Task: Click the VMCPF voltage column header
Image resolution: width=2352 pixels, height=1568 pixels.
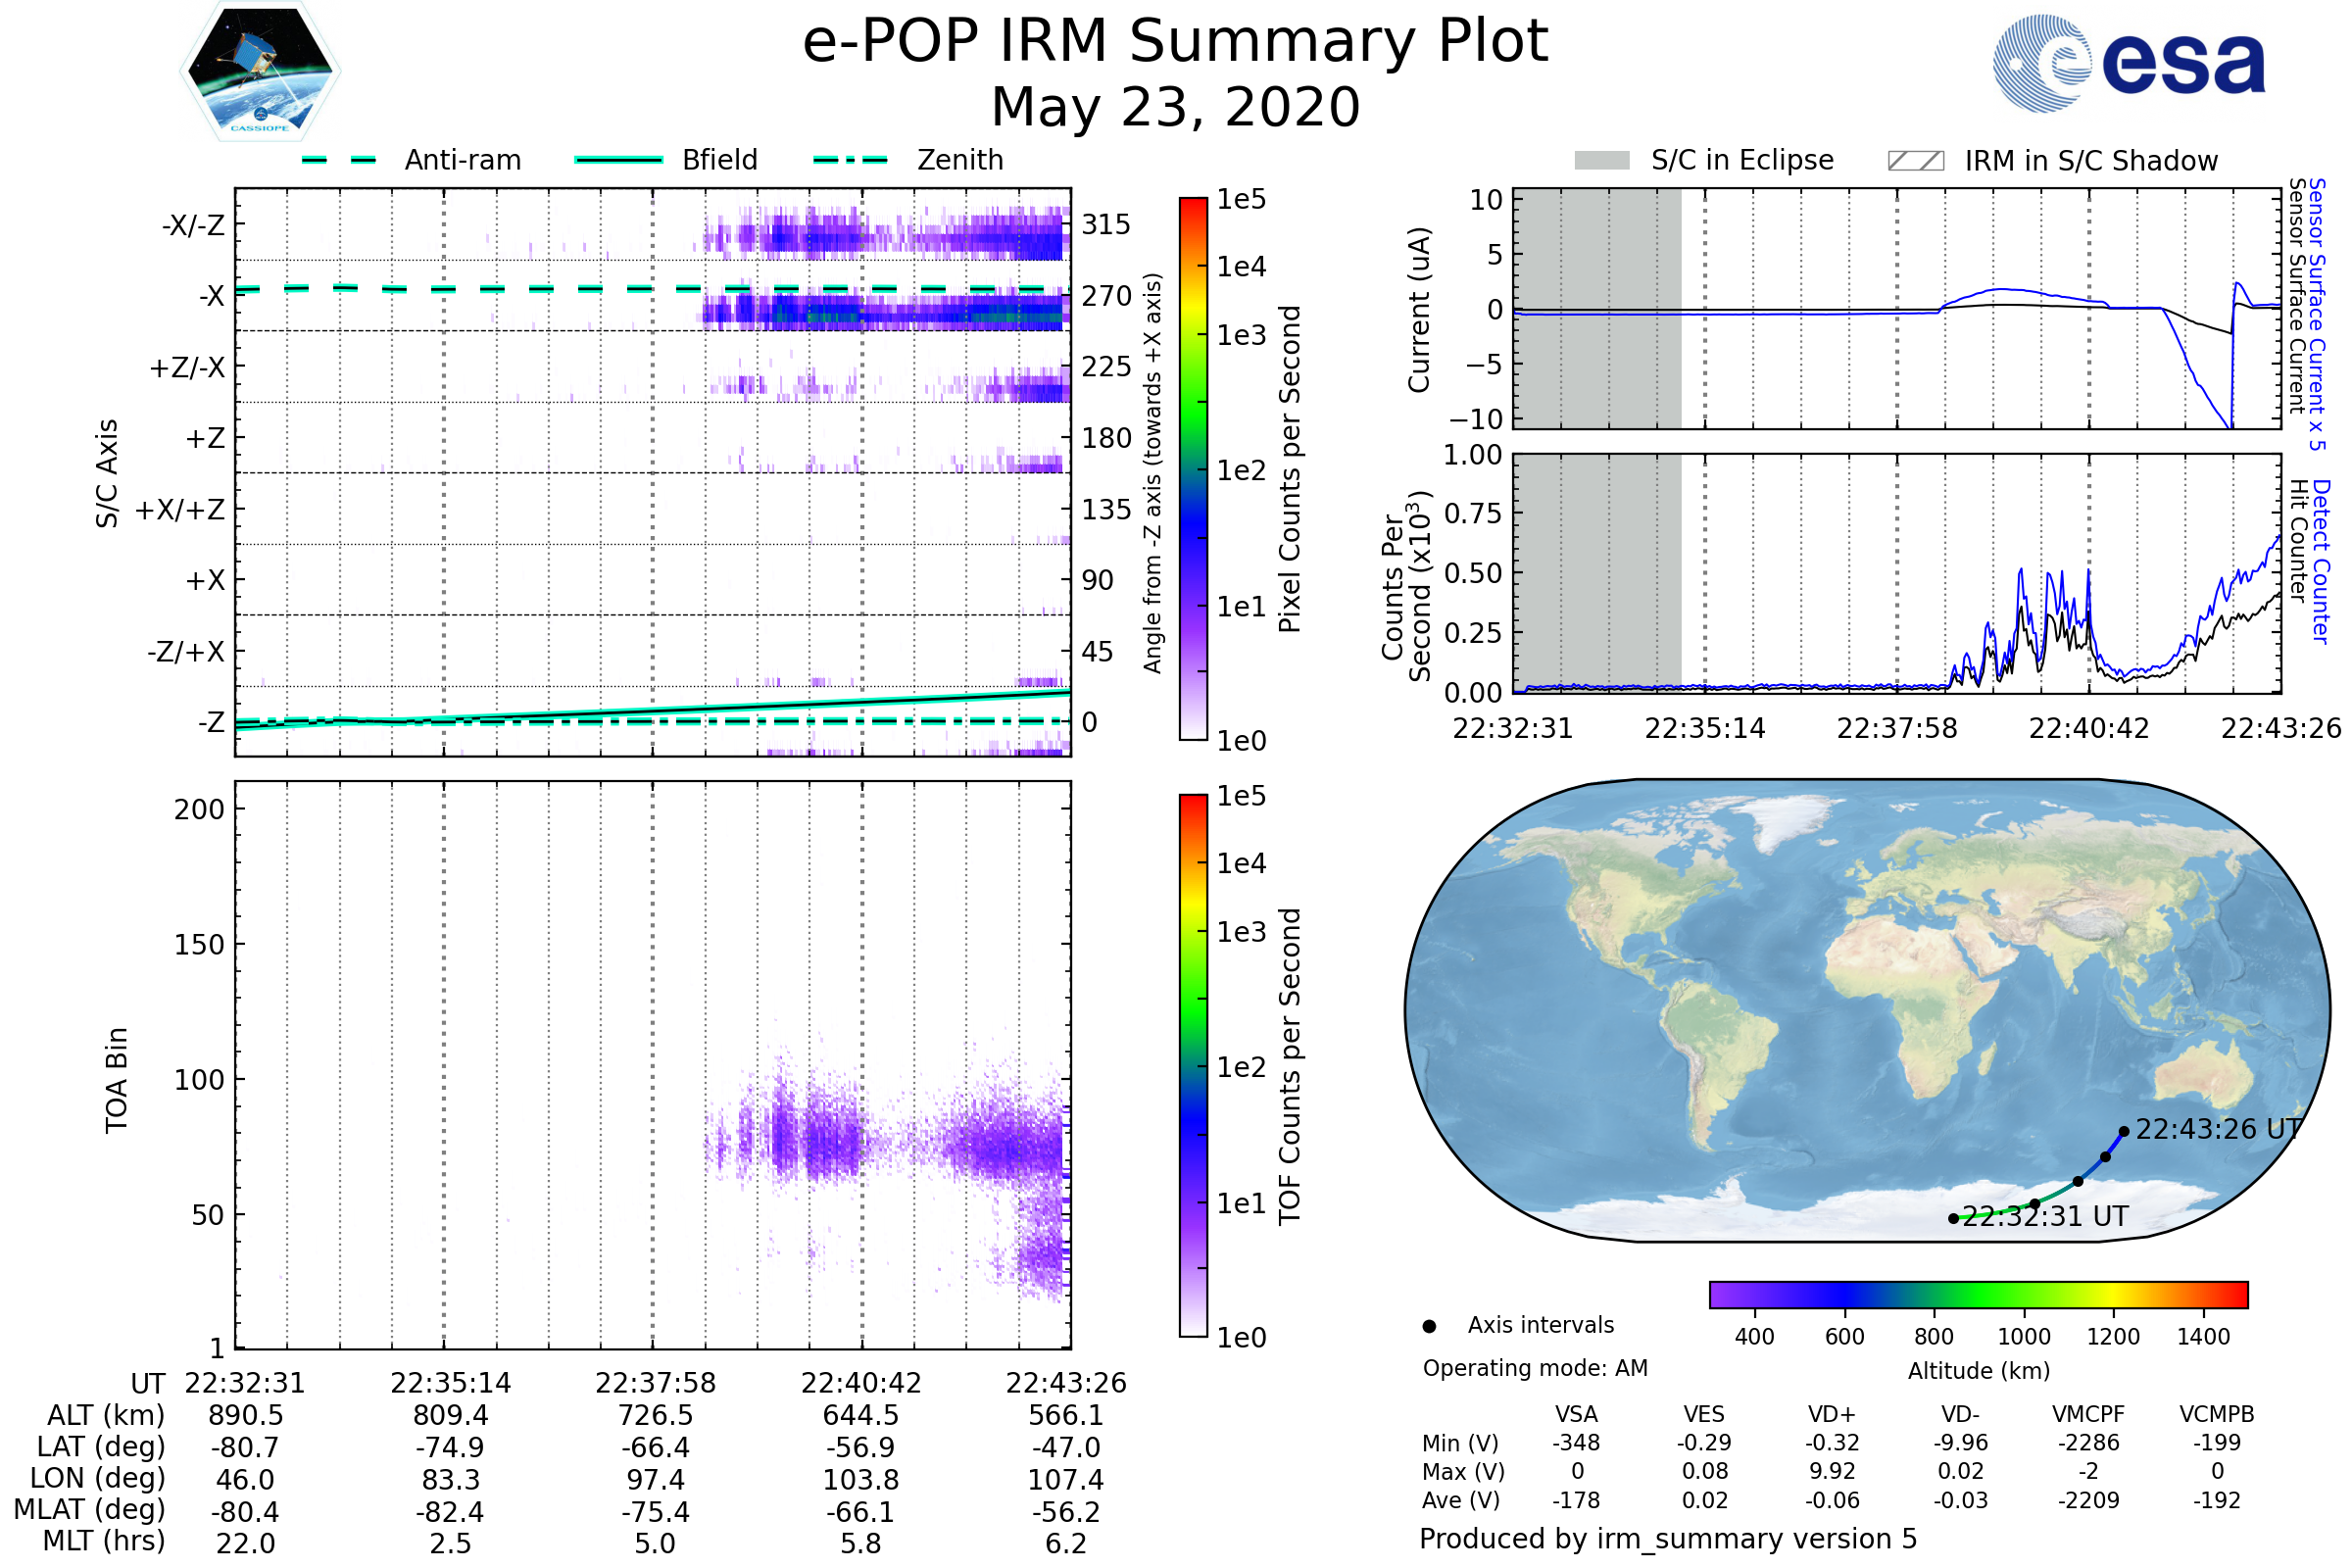Action: (x=2088, y=1414)
